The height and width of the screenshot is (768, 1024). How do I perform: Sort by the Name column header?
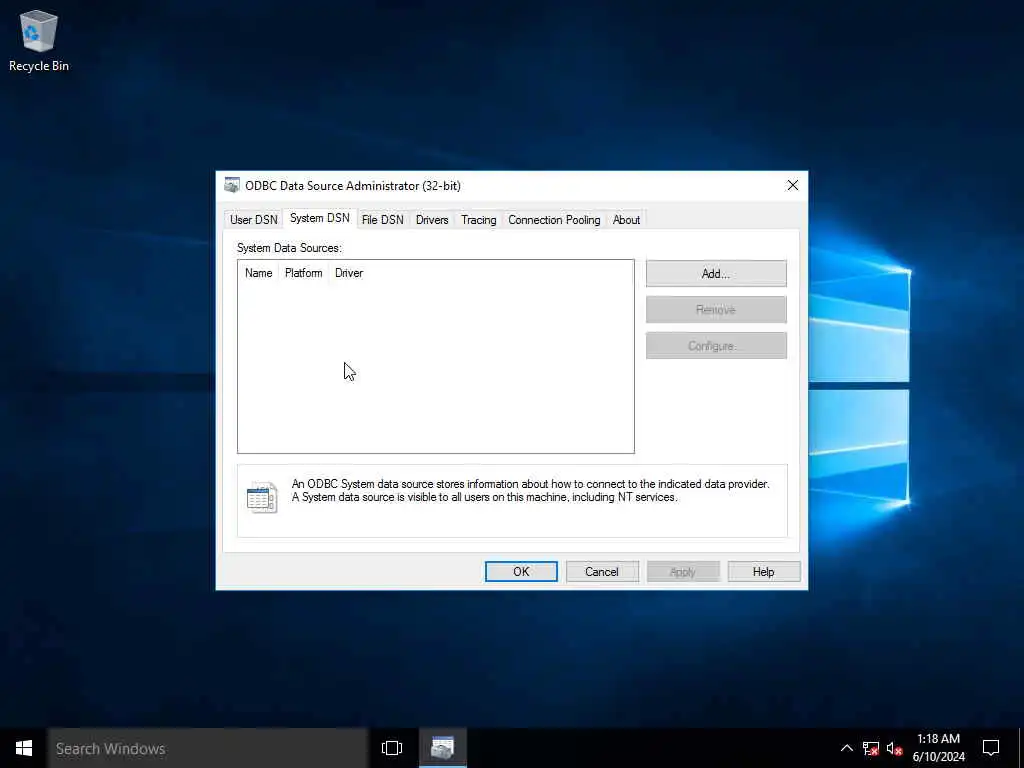tap(259, 273)
